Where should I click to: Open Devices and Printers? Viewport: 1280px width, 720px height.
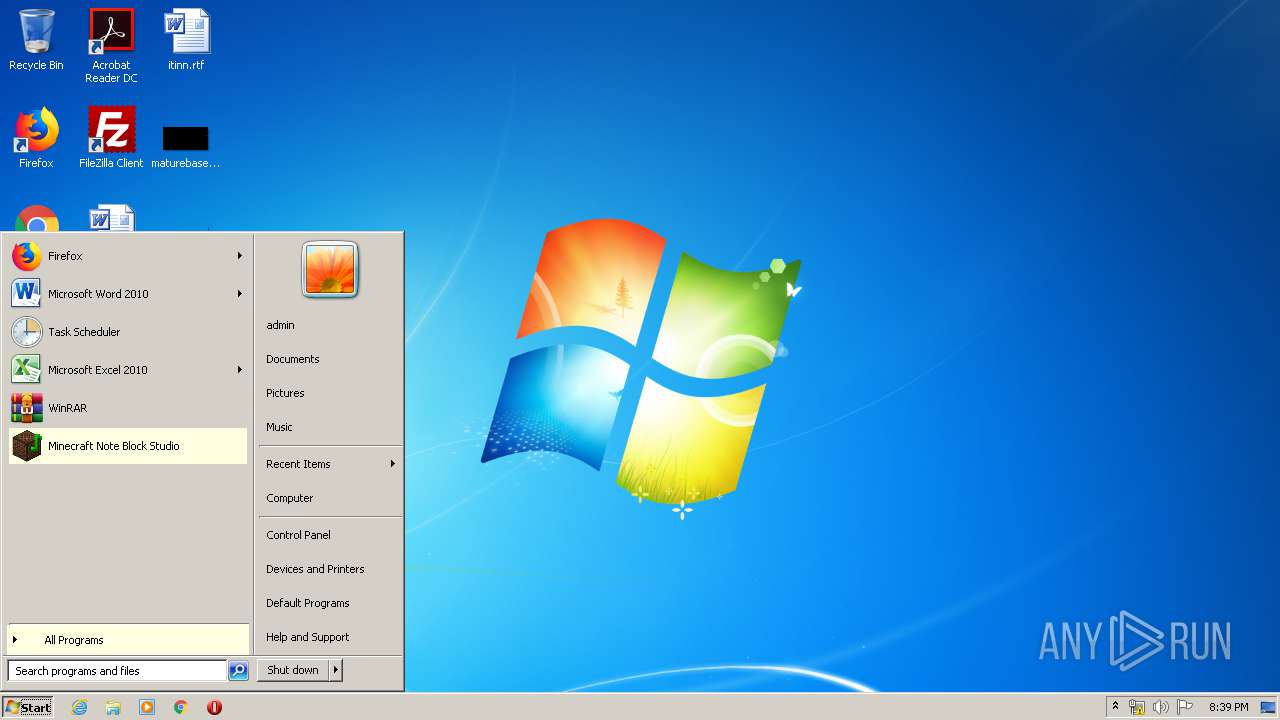pyautogui.click(x=315, y=569)
